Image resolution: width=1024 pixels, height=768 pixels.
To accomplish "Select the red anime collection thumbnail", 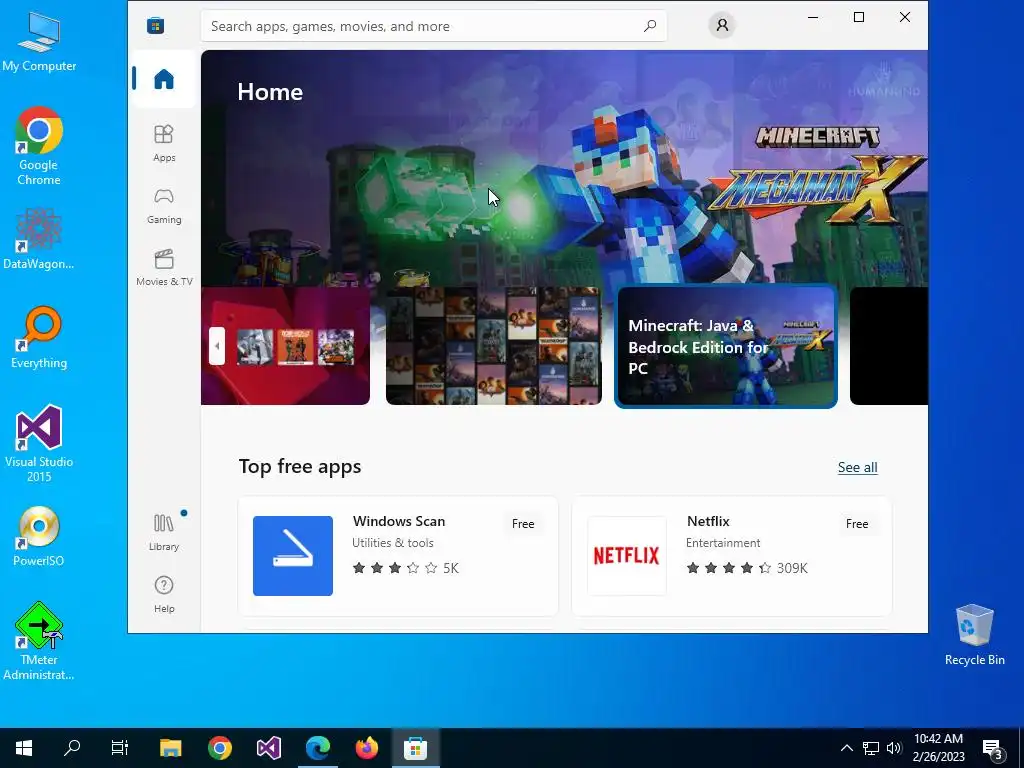I will coord(285,345).
